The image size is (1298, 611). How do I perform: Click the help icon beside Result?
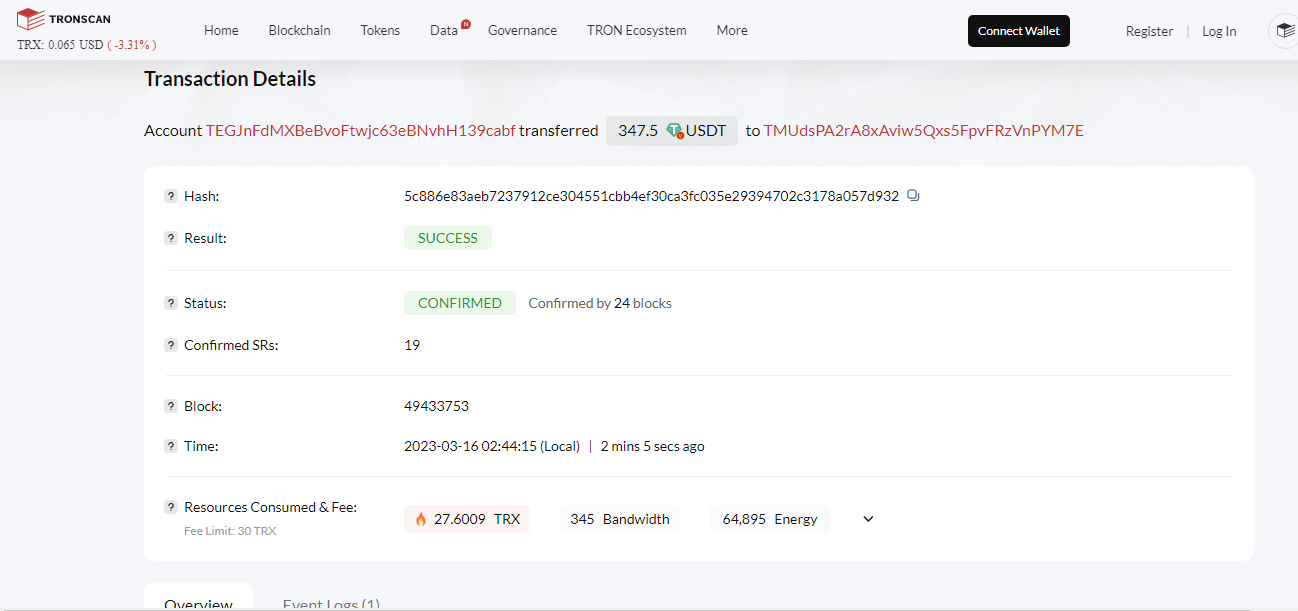pyautogui.click(x=171, y=238)
